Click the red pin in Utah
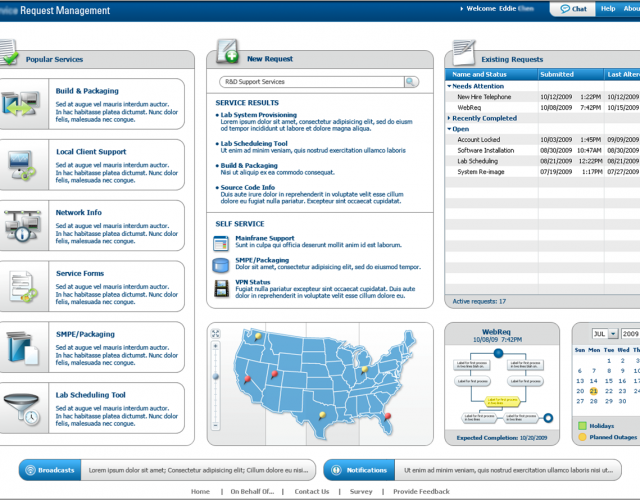640x500 pixels. (x=274, y=374)
